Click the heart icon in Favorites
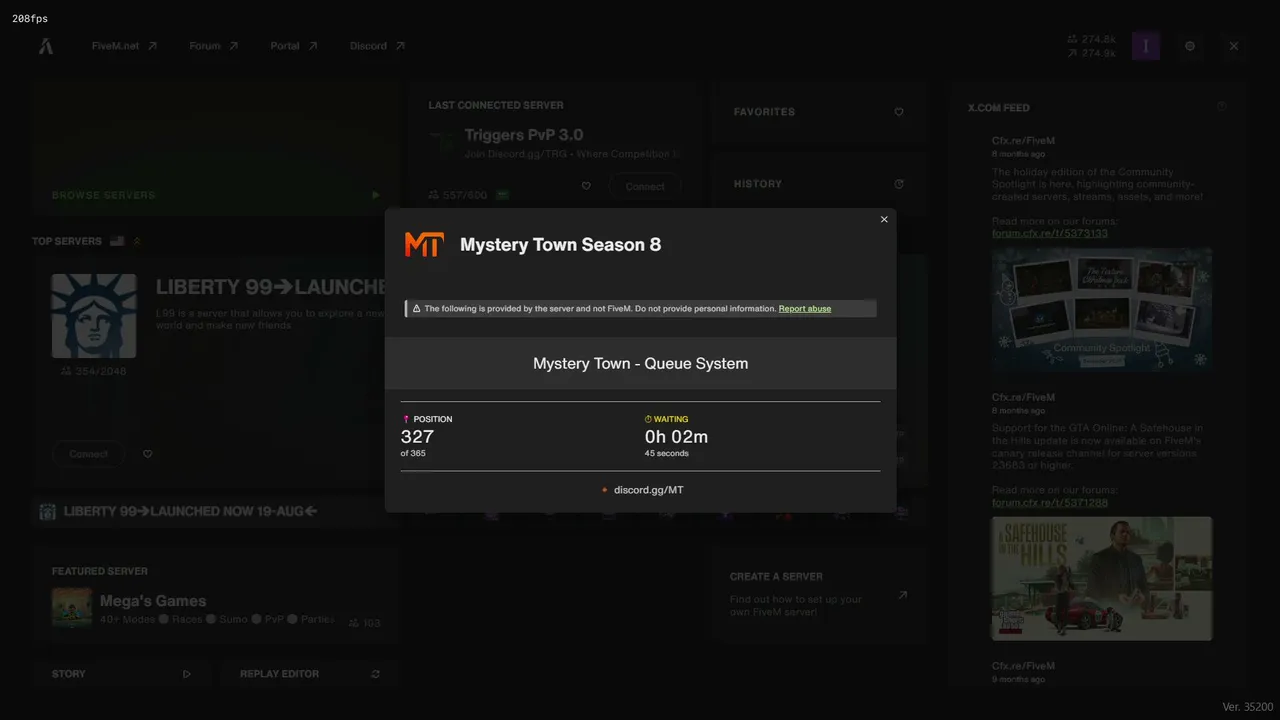This screenshot has height=720, width=1280. (899, 112)
